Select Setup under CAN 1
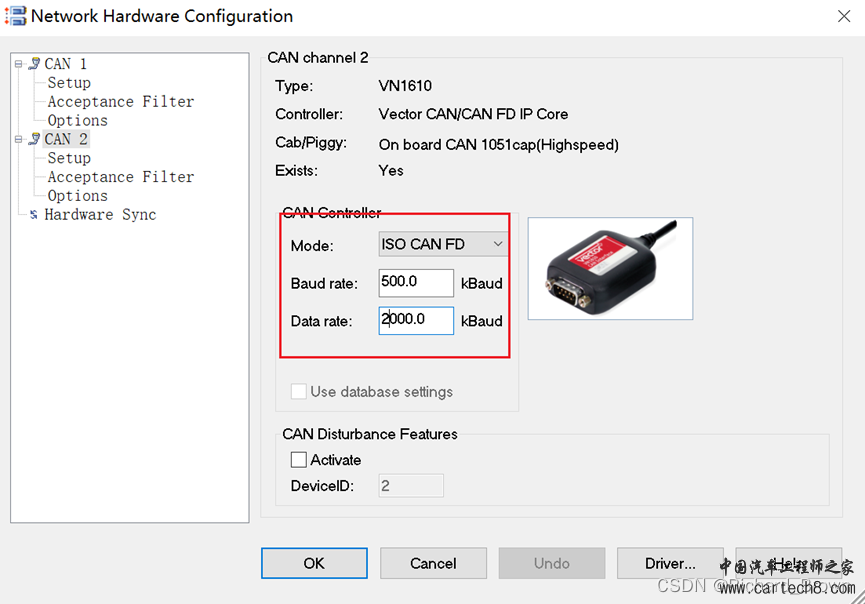The image size is (865, 604). pyautogui.click(x=67, y=82)
